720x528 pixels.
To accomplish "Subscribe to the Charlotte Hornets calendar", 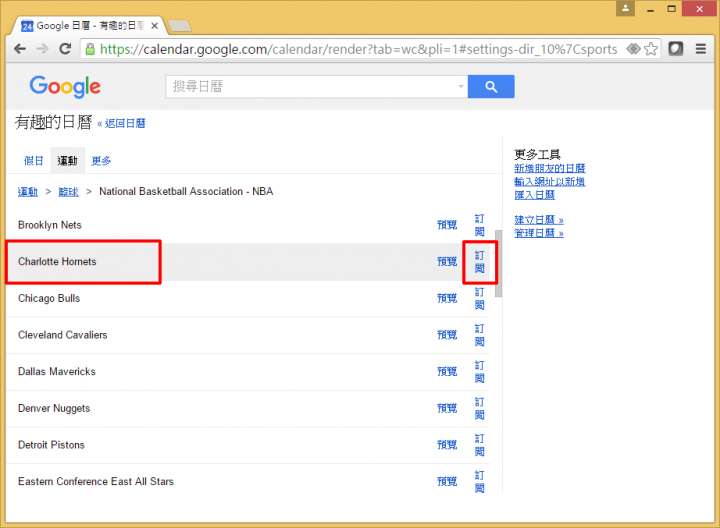I will [479, 262].
